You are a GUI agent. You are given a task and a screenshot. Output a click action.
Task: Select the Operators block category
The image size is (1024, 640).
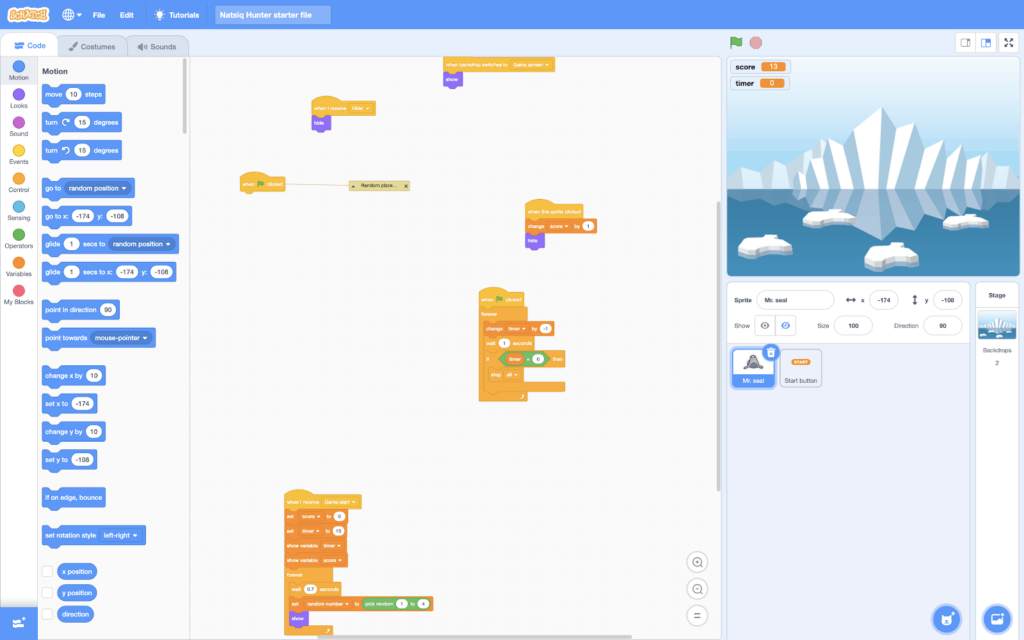19,239
